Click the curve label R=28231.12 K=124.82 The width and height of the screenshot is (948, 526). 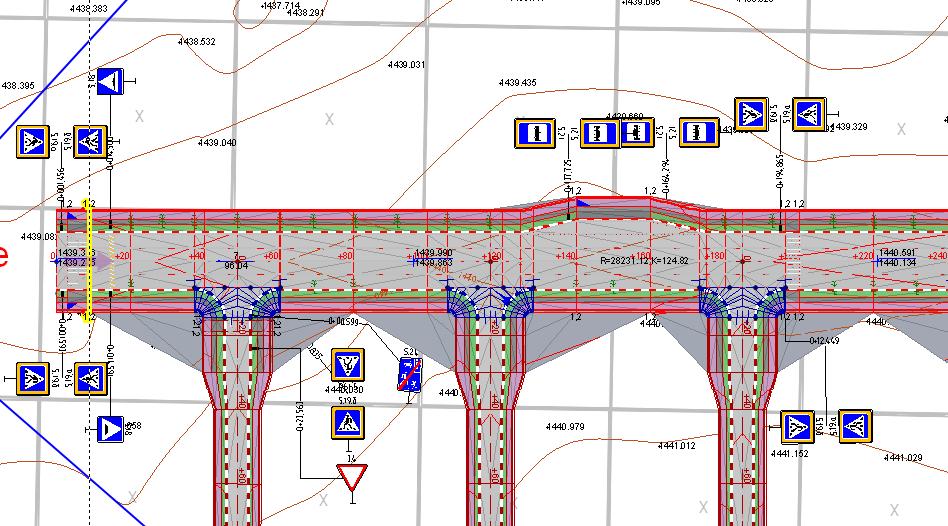[644, 261]
